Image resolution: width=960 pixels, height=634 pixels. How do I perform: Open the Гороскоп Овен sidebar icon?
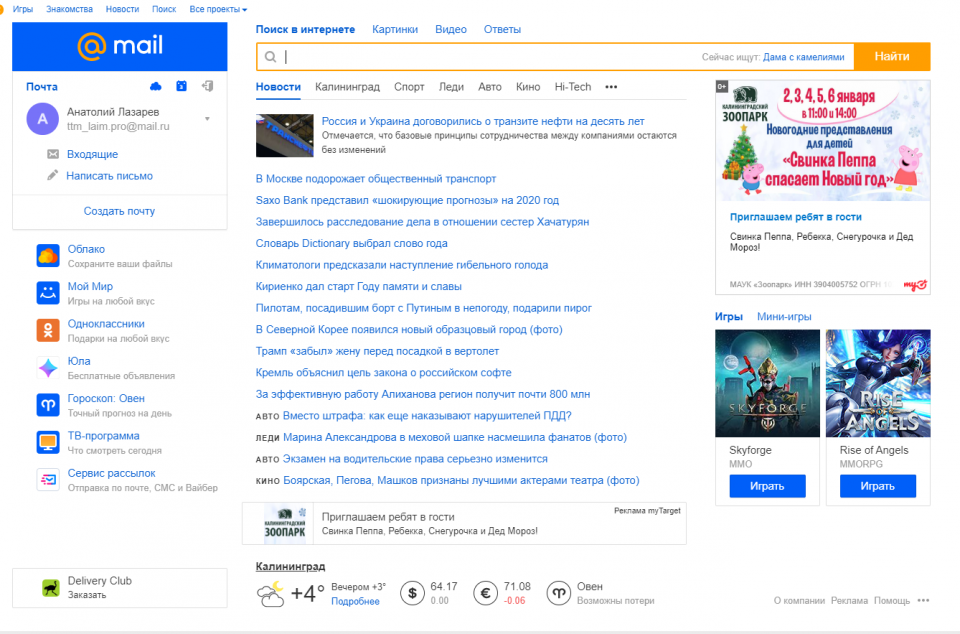[48, 405]
